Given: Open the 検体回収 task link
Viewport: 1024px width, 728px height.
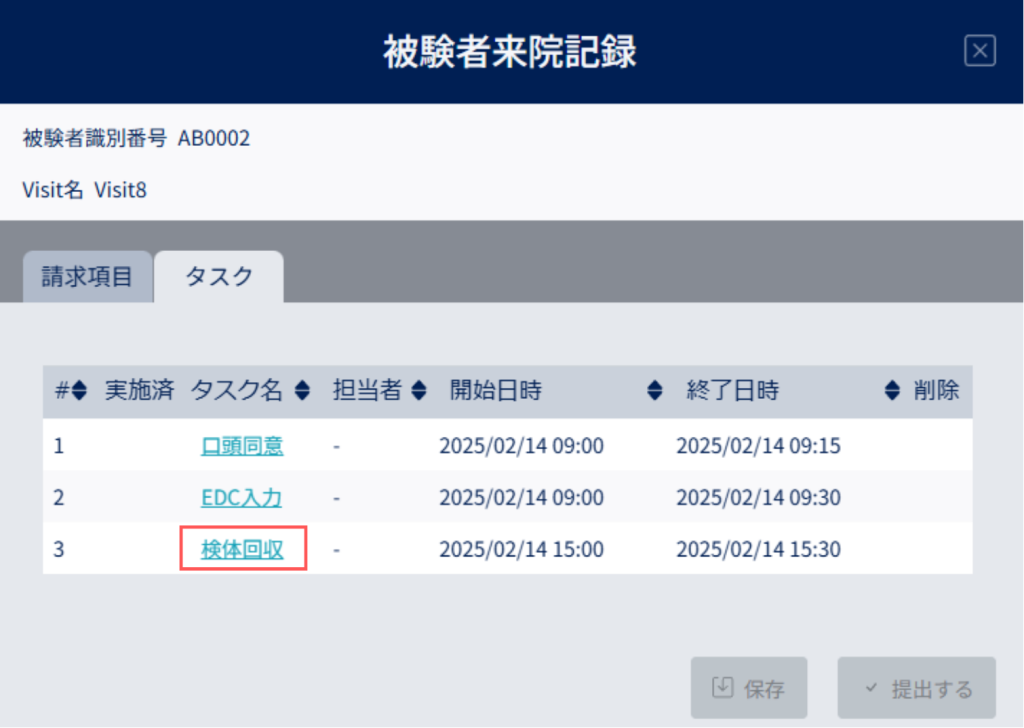Looking at the screenshot, I should point(242,550).
